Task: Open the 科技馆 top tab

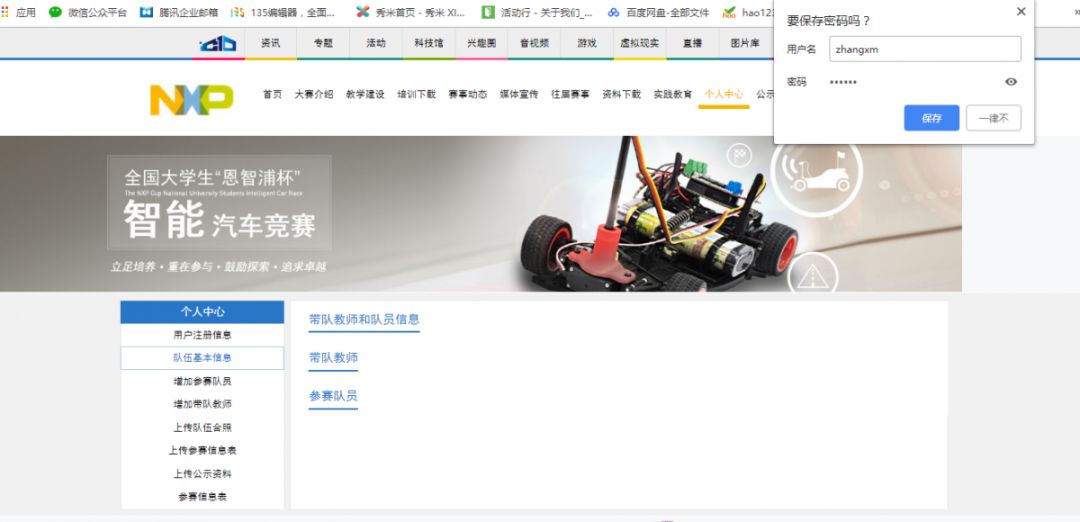Action: (x=428, y=43)
